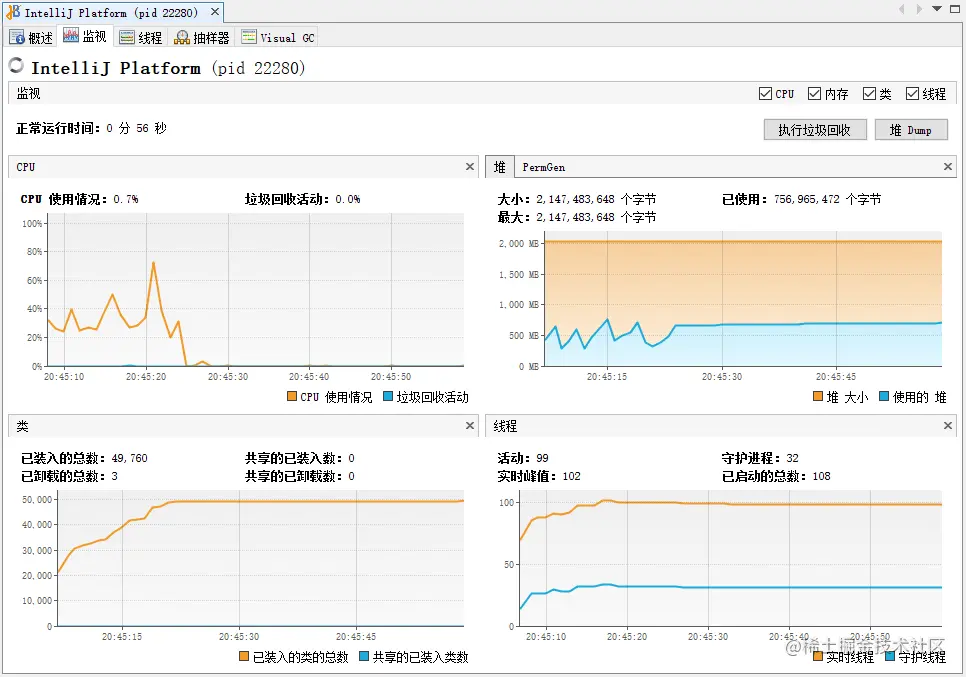Screen dimensions: 966x677
Task: Click the orange CPU 使用情况 legend swatch
Action: (x=292, y=396)
